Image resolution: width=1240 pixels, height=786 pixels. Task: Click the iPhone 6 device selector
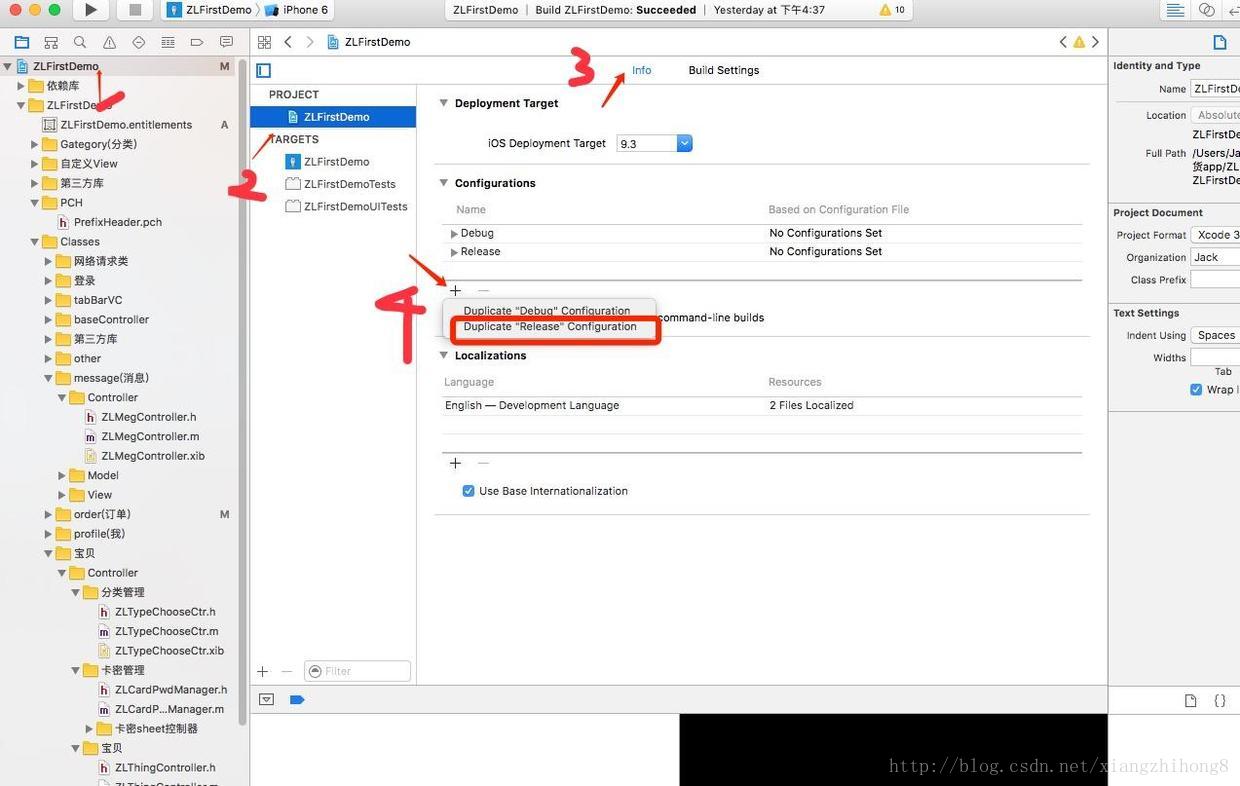pos(297,10)
